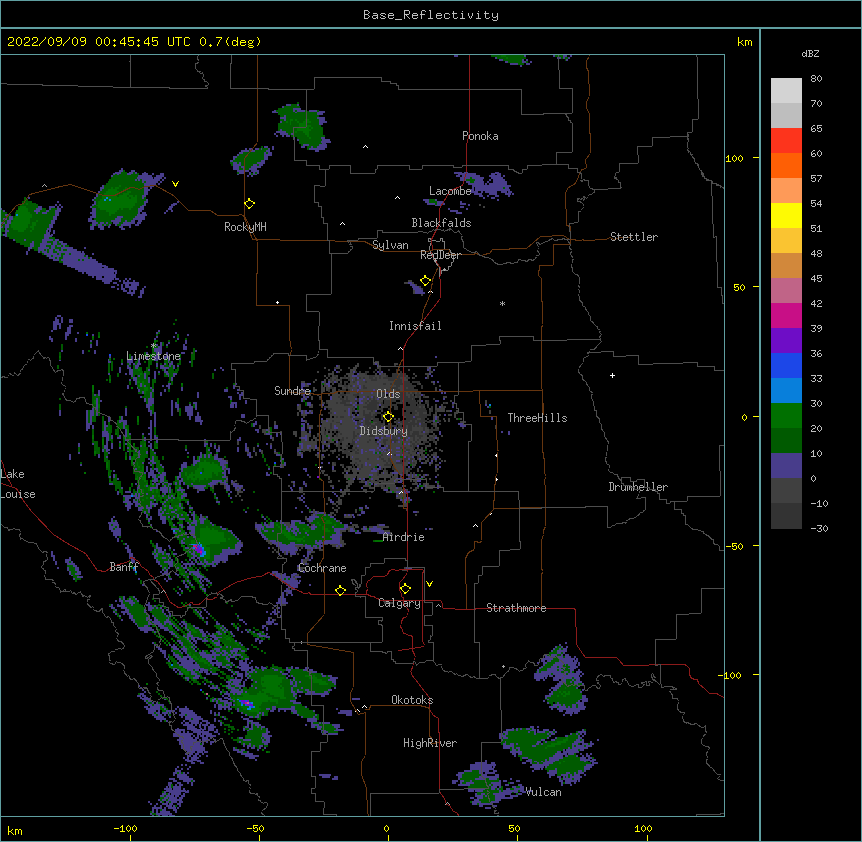Click the Calgary city label

(x=399, y=603)
